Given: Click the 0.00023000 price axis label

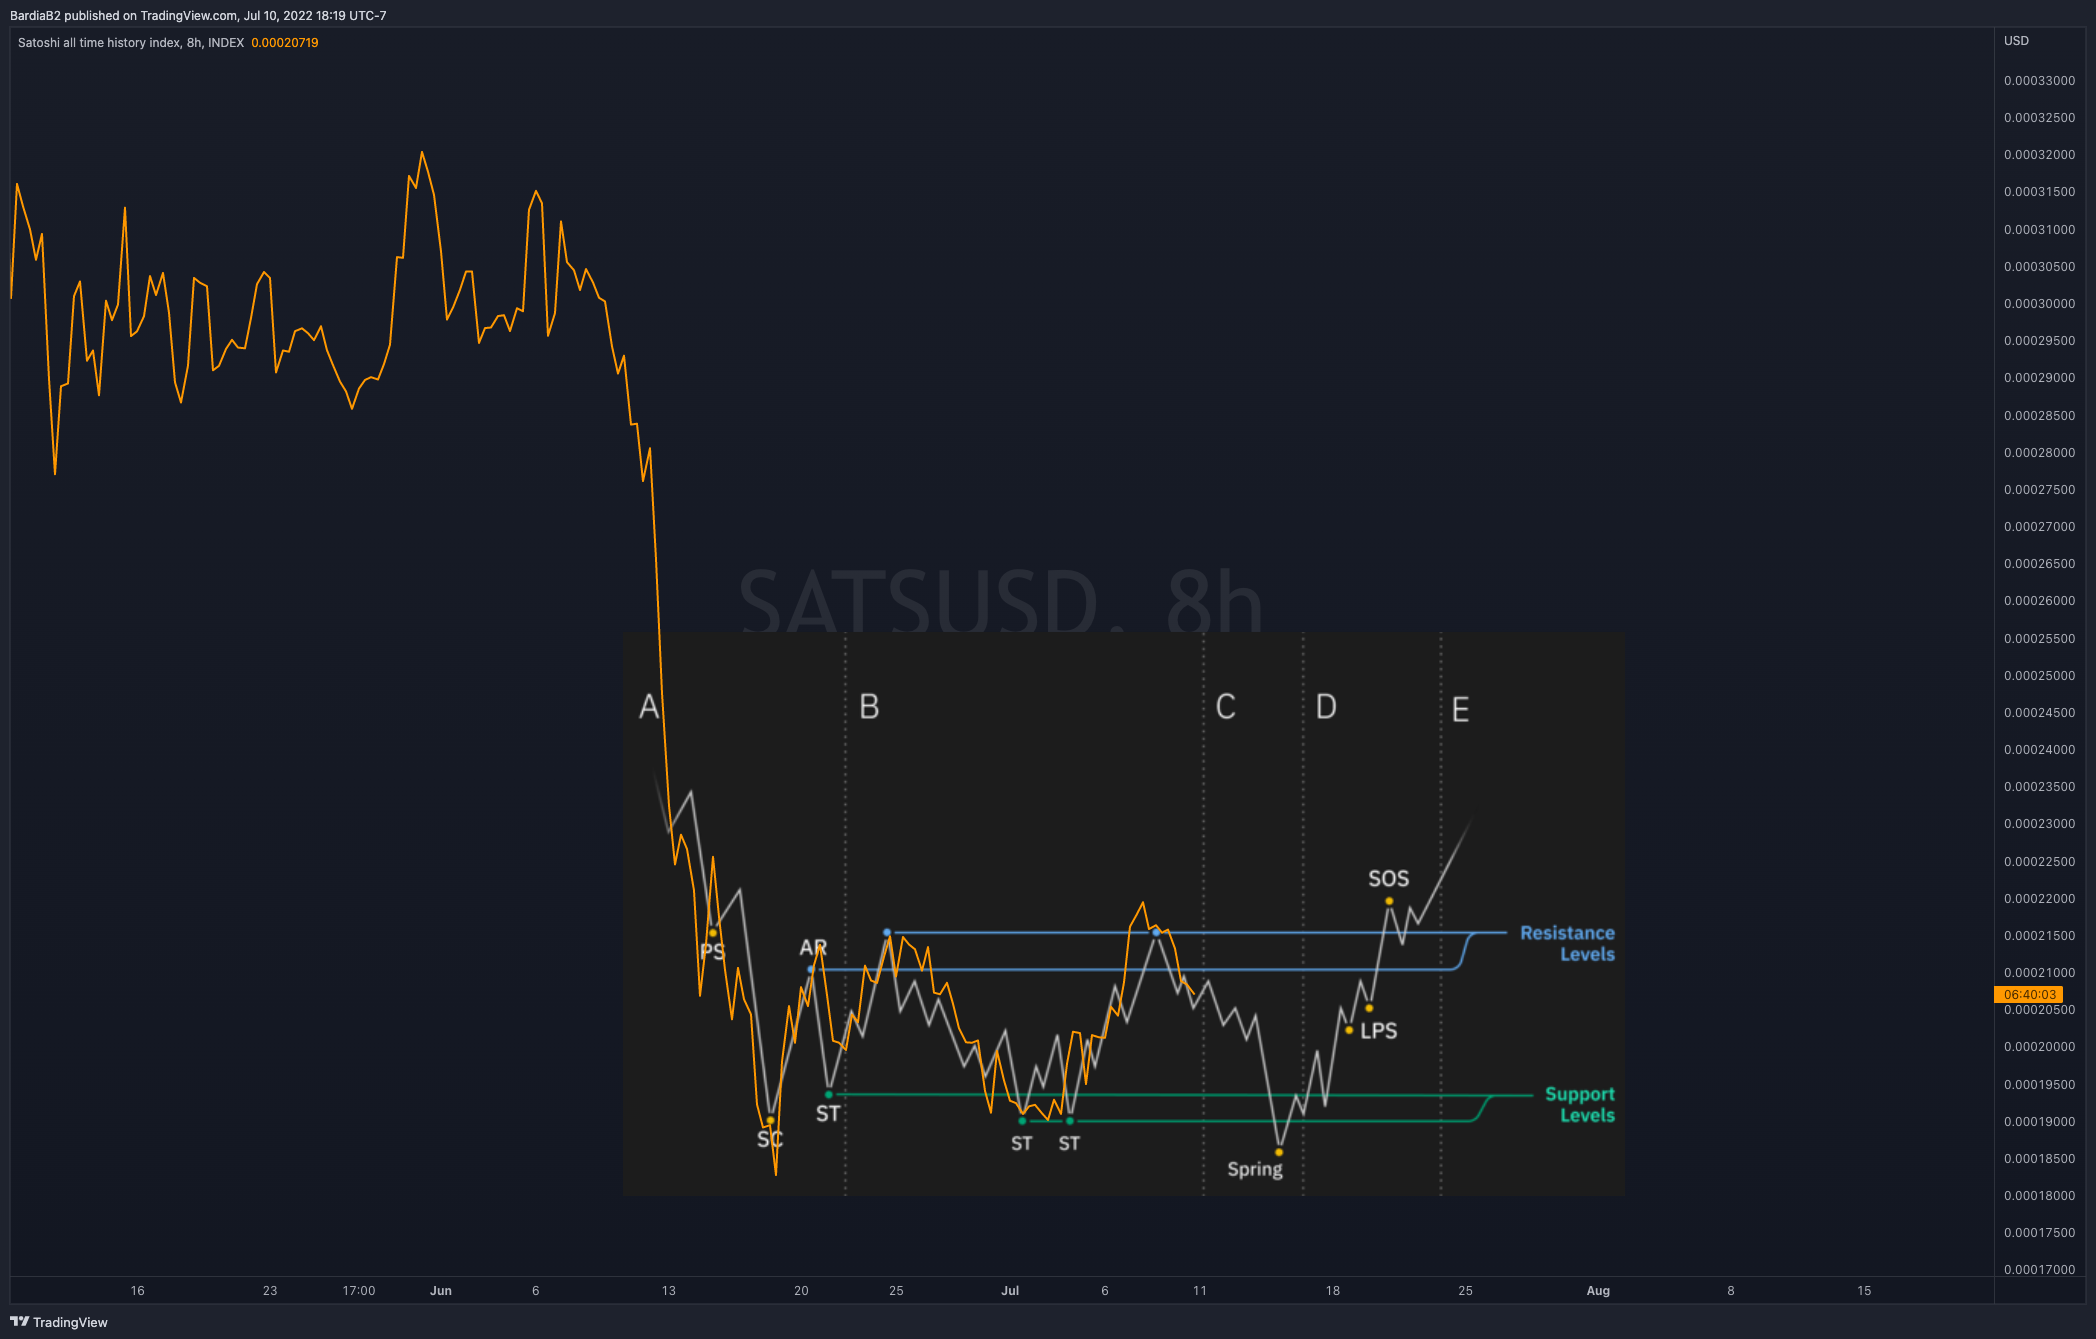Looking at the screenshot, I should (2039, 824).
